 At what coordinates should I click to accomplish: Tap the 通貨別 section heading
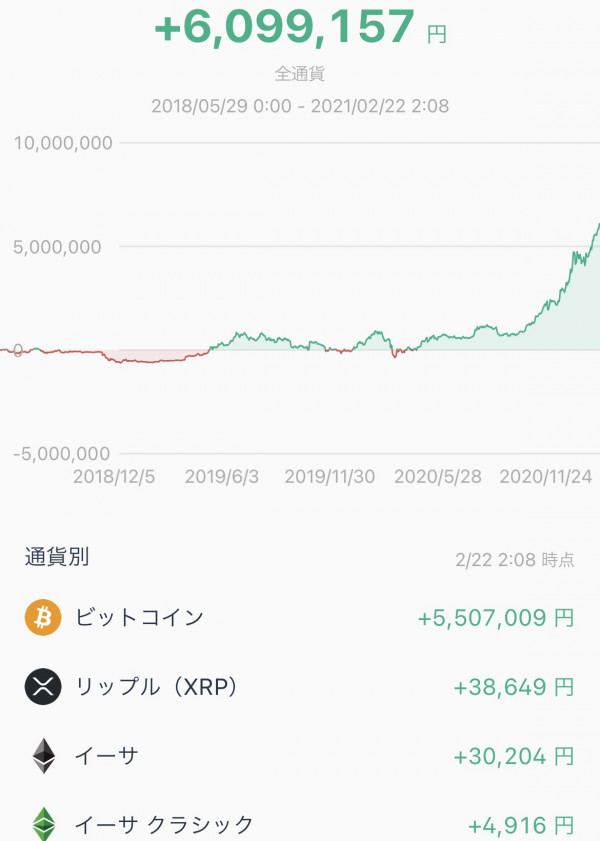coord(57,557)
